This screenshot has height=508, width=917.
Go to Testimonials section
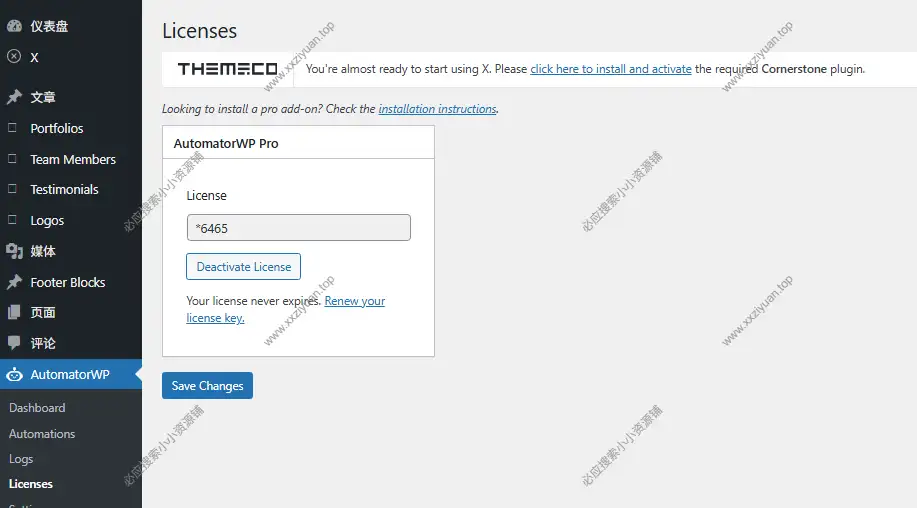[x=64, y=189]
